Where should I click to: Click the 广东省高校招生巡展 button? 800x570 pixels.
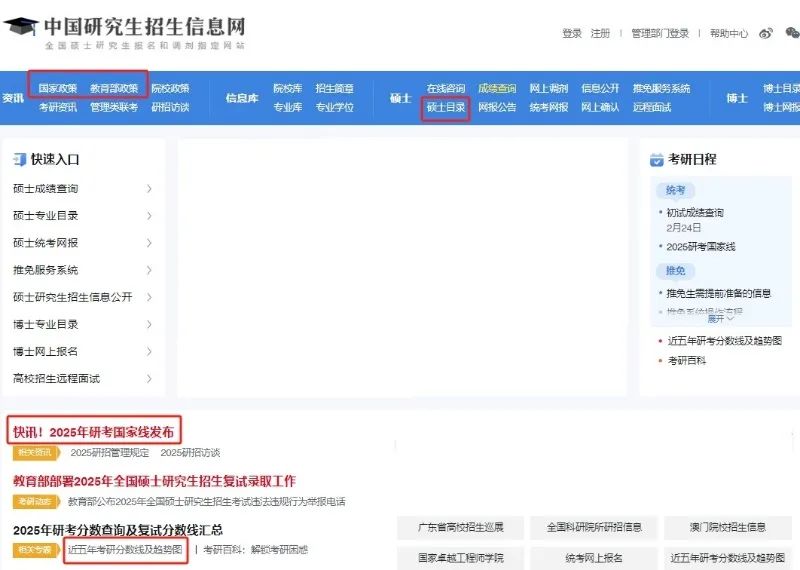coord(461,527)
